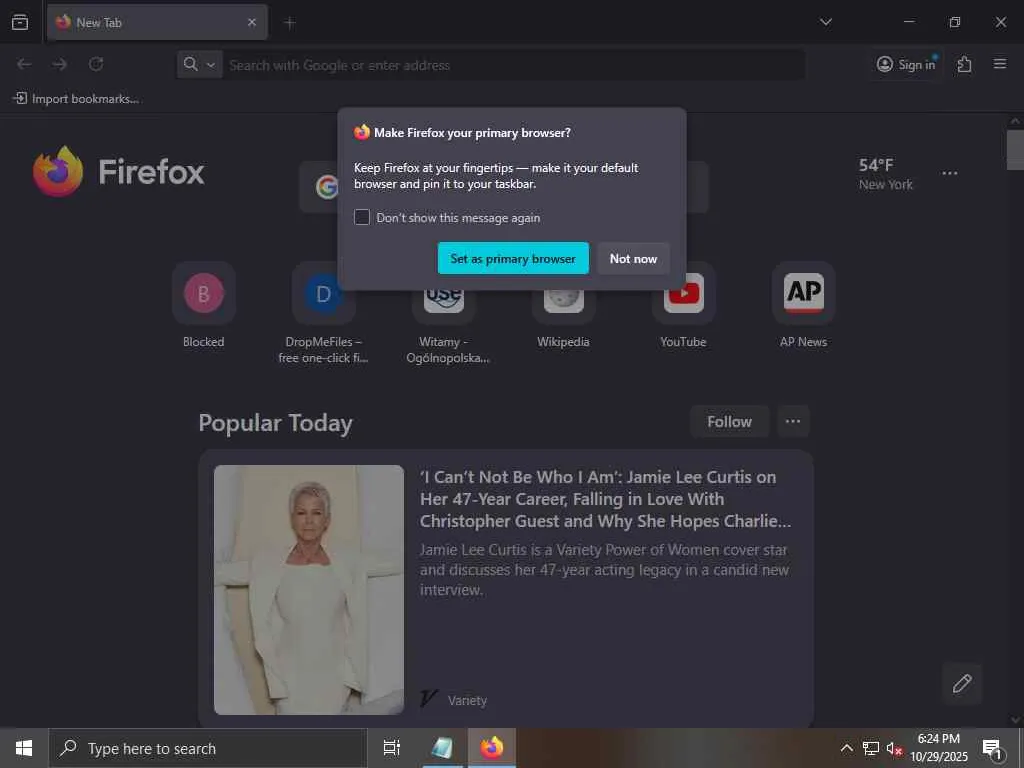Open the network status tray icon
The image size is (1024, 768).
[871, 748]
